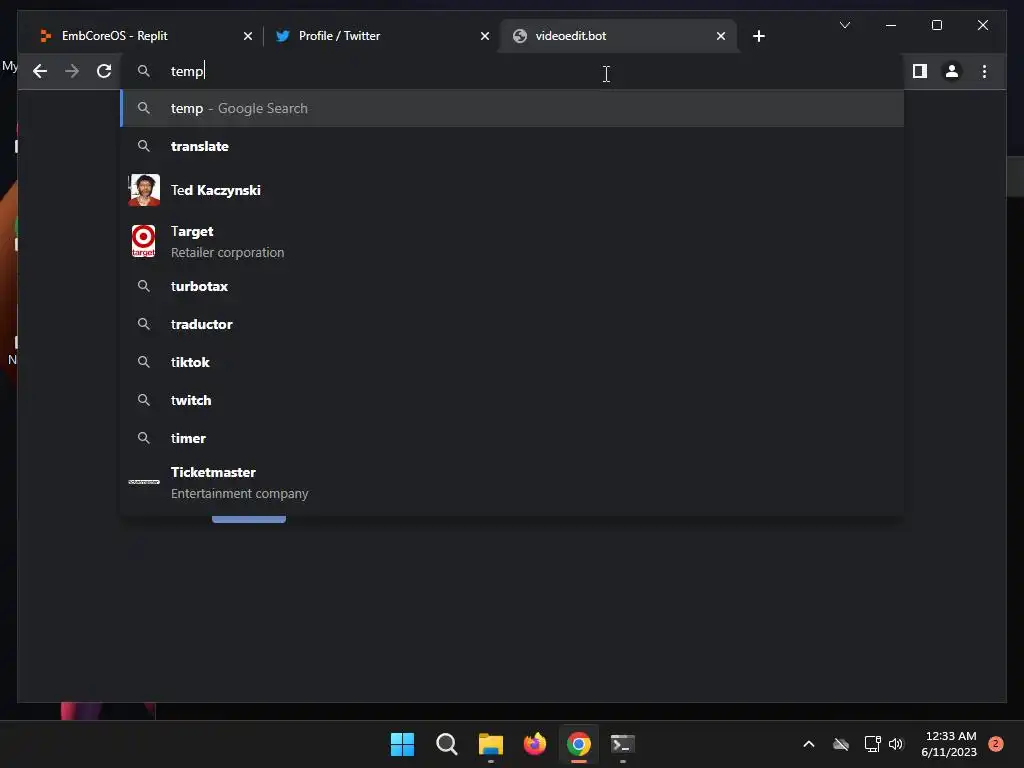The width and height of the screenshot is (1024, 768).
Task: Open the Windows Start menu
Action: 402,744
